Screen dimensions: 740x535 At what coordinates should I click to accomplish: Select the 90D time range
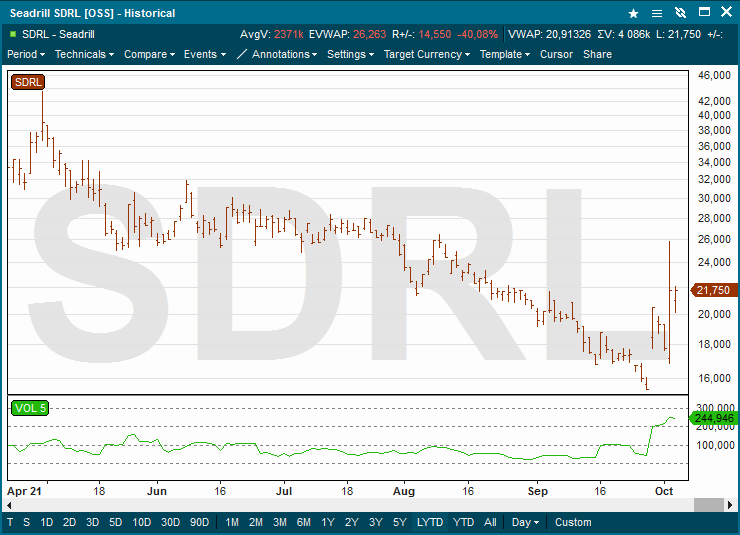(x=199, y=522)
